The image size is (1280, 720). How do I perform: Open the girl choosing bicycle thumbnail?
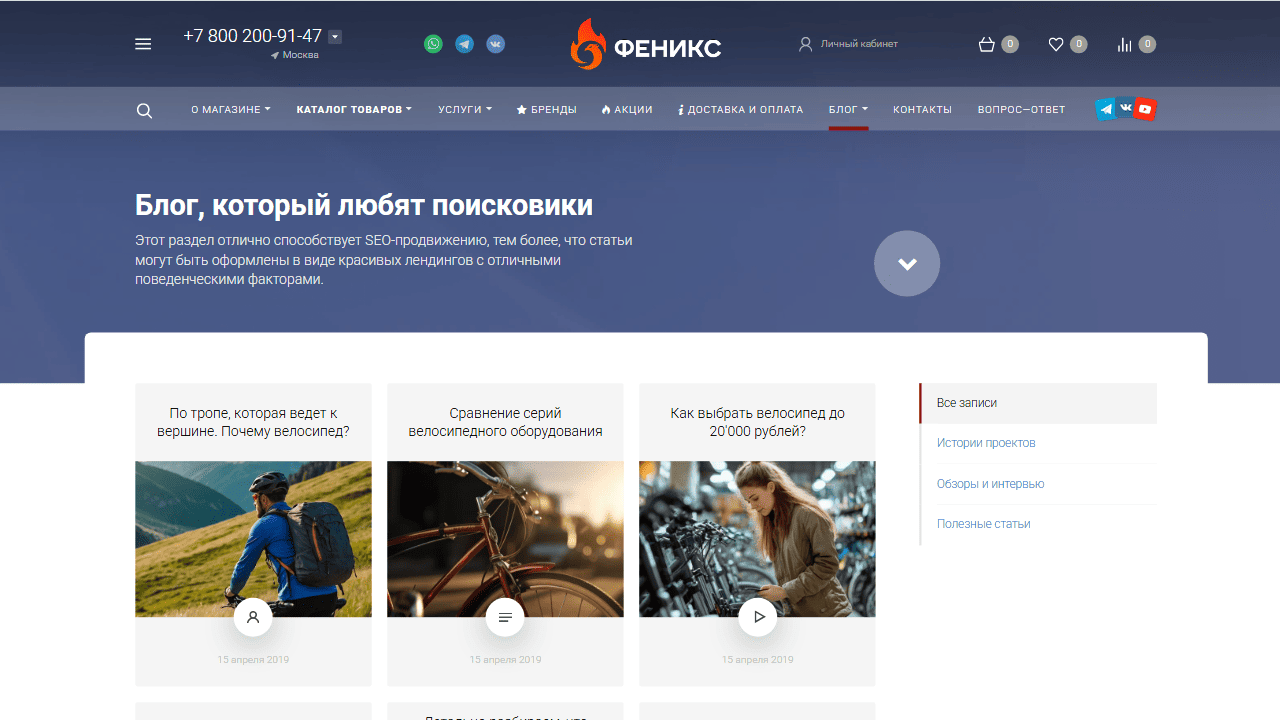click(757, 538)
